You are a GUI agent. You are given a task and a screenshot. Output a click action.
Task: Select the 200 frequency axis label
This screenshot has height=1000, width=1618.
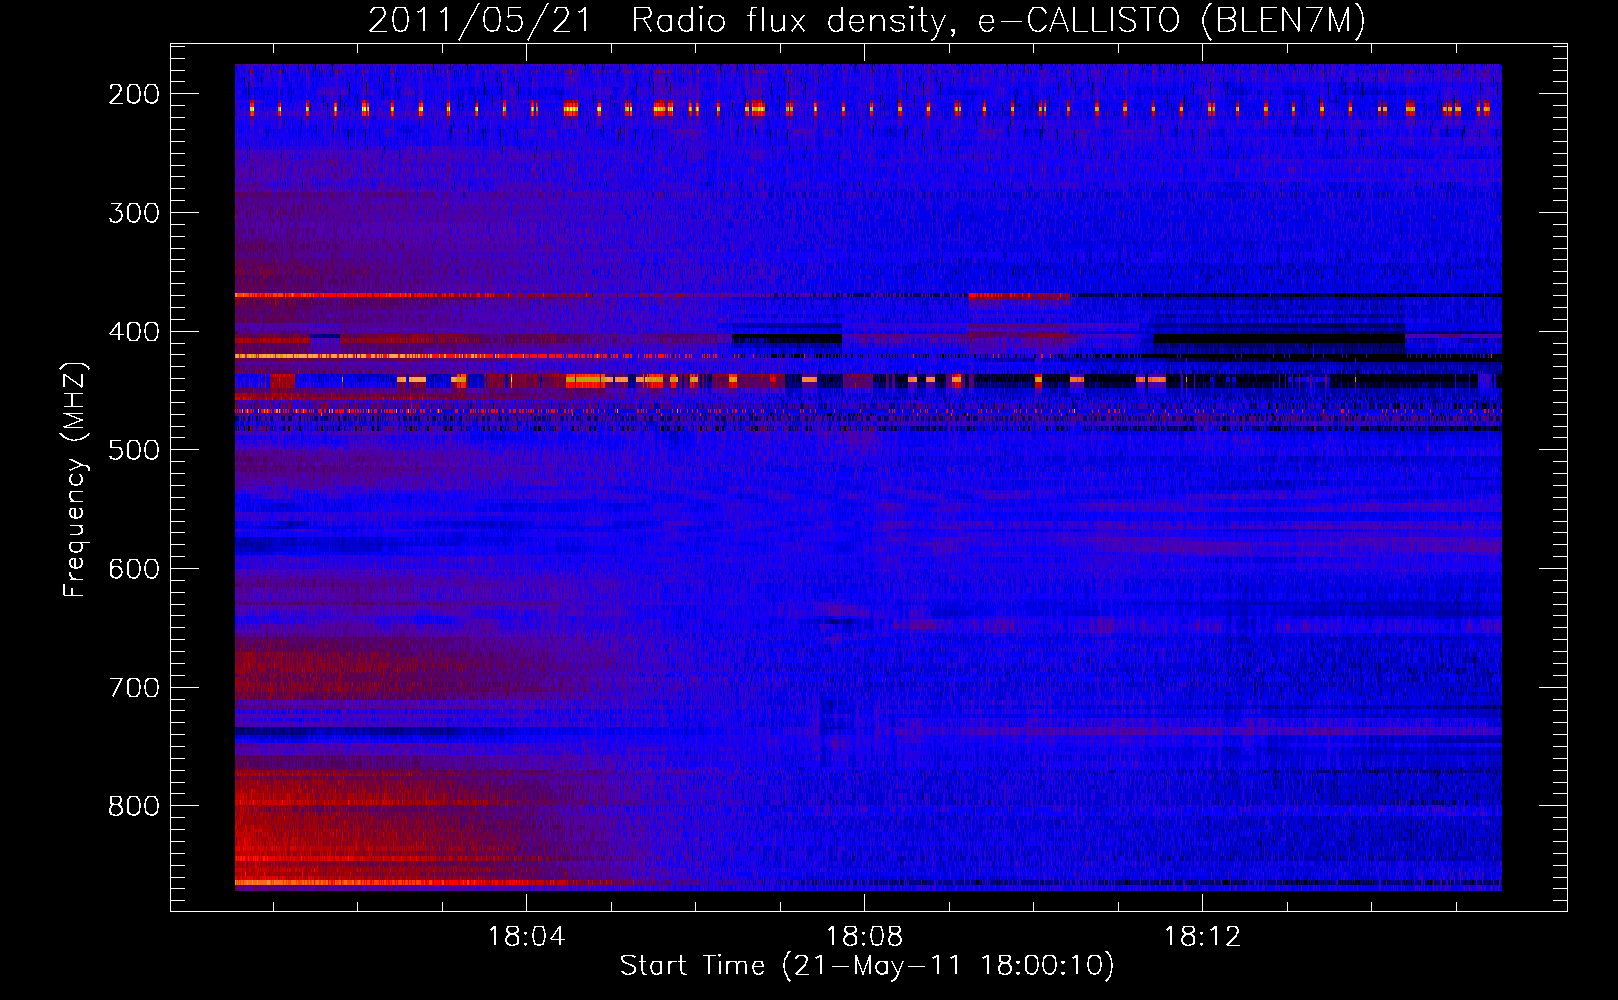134,94
